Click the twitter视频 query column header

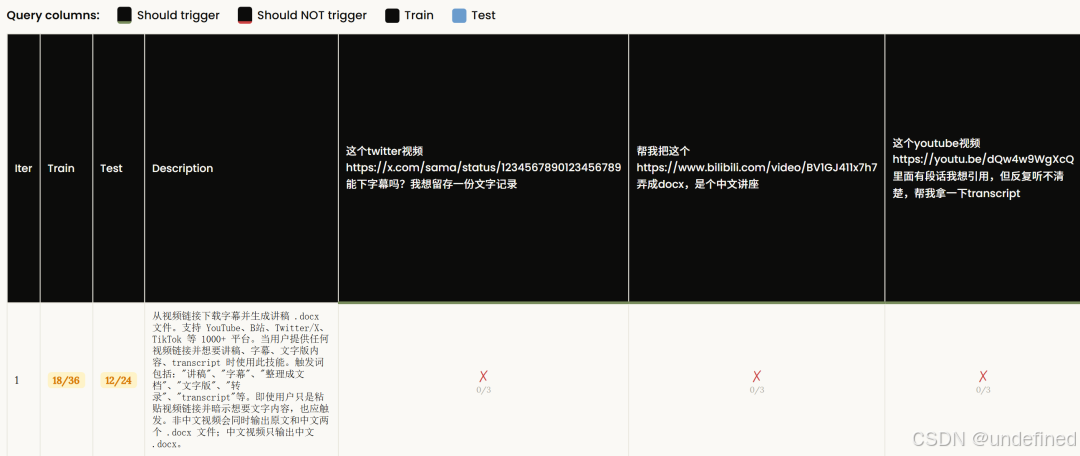click(483, 168)
